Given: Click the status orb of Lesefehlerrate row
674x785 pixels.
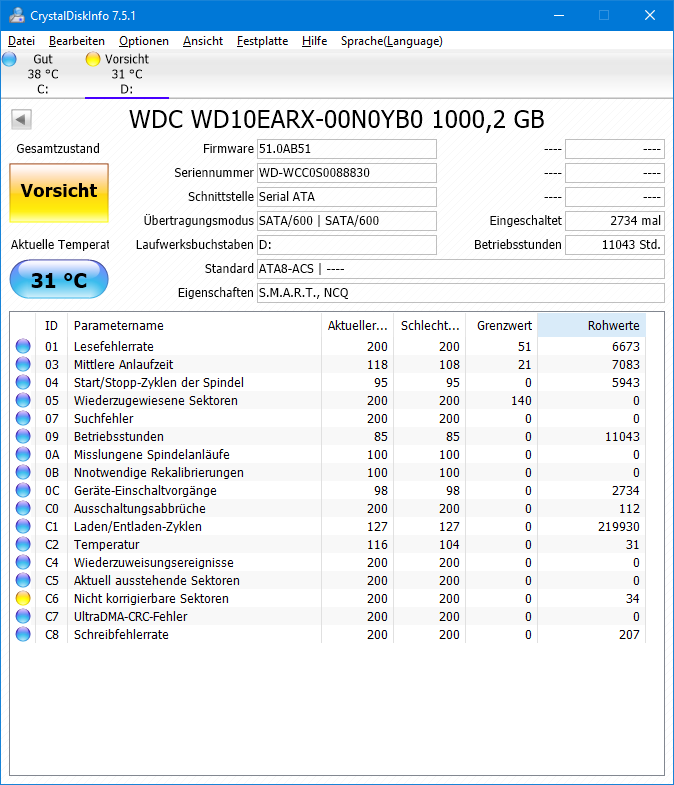Looking at the screenshot, I should point(23,346).
